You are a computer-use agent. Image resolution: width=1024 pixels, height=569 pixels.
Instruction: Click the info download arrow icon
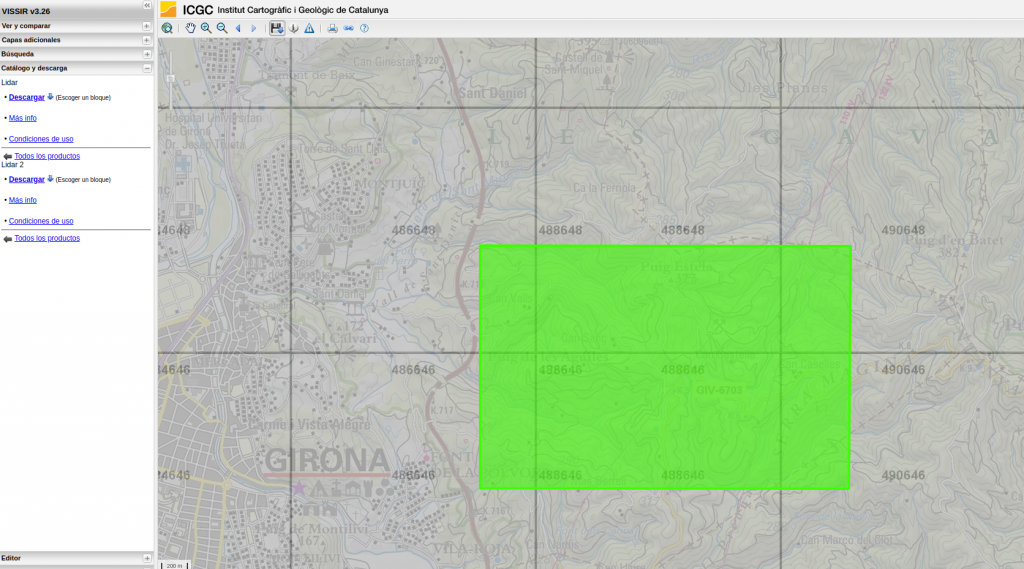pyautogui.click(x=294, y=28)
